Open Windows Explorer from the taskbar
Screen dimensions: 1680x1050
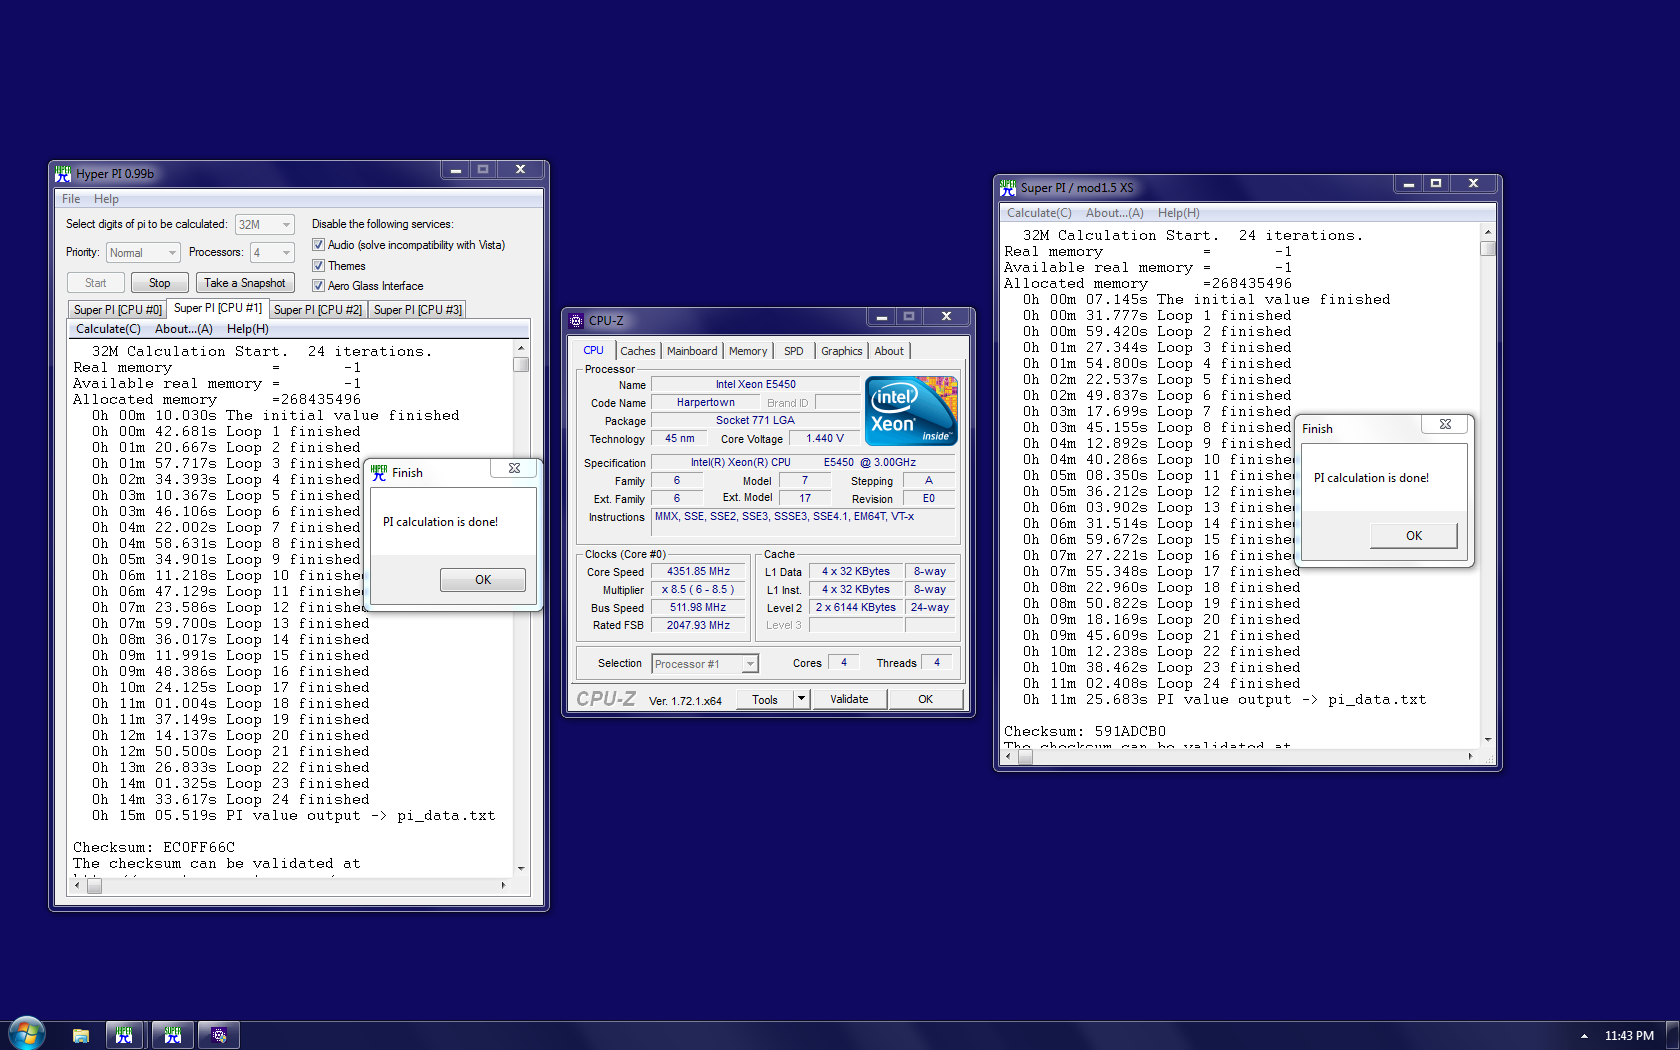coord(81,1036)
